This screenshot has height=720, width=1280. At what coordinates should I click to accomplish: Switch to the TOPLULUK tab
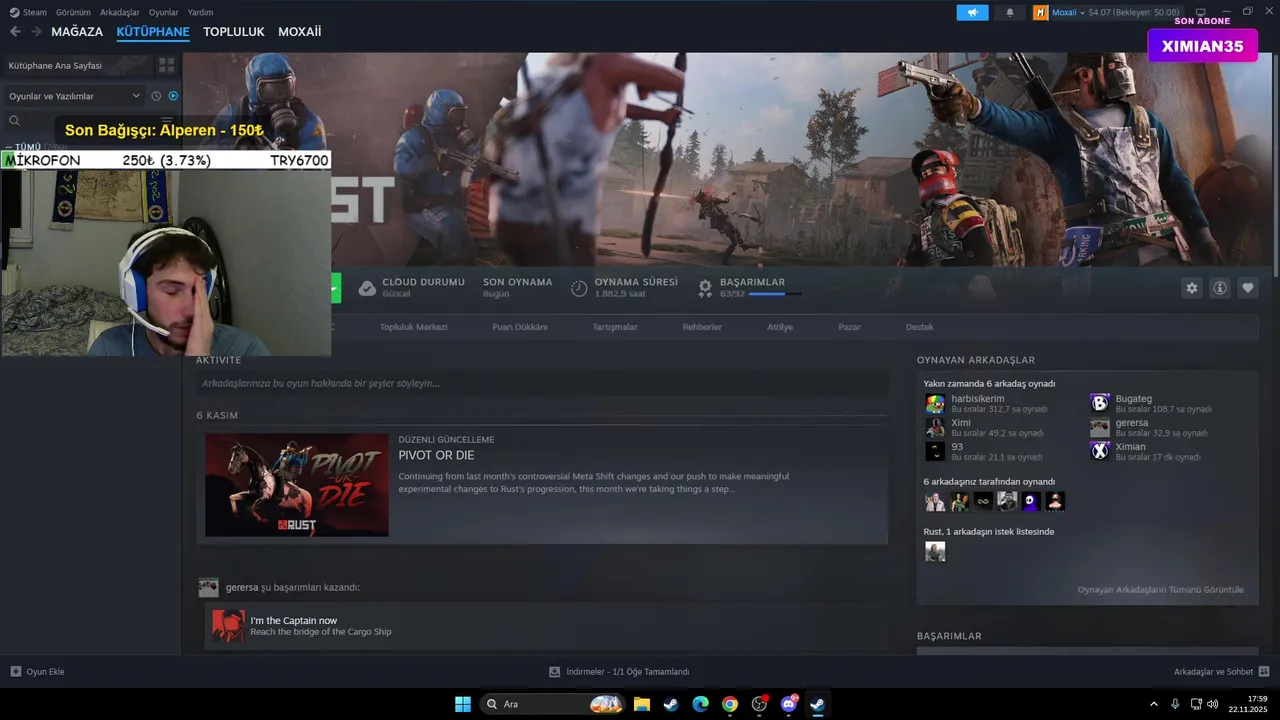pyautogui.click(x=234, y=32)
